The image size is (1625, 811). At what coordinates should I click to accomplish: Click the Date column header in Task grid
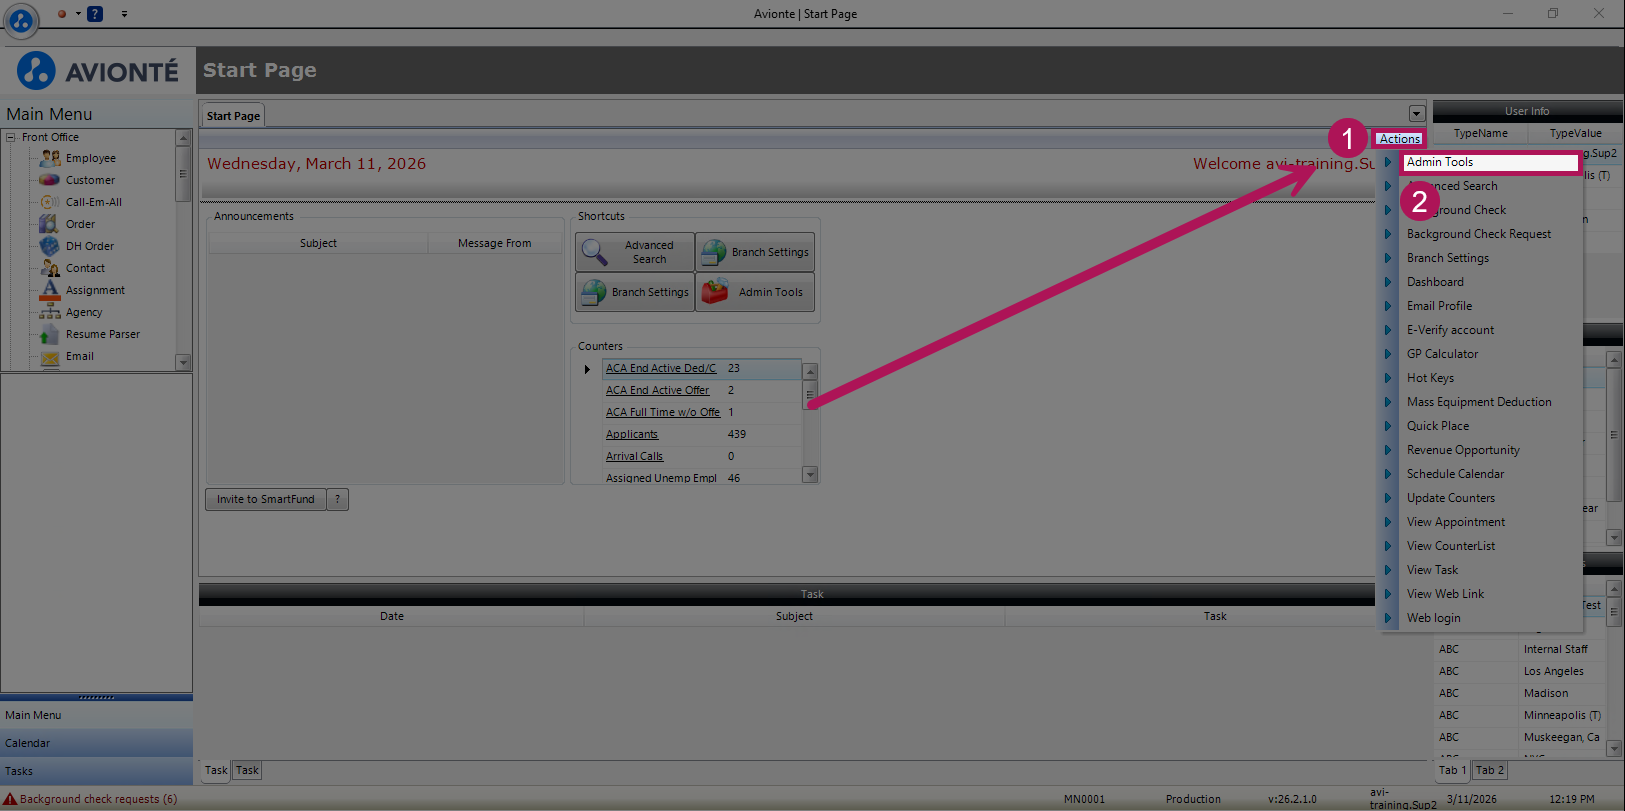(392, 616)
